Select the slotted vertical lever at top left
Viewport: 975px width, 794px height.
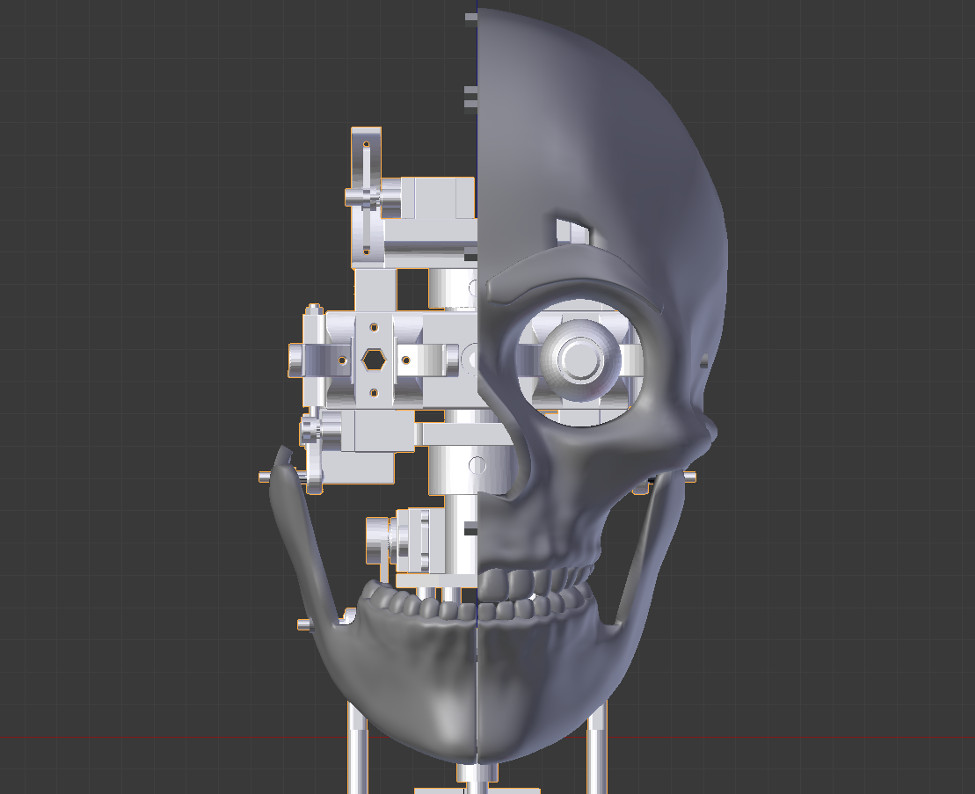366,195
